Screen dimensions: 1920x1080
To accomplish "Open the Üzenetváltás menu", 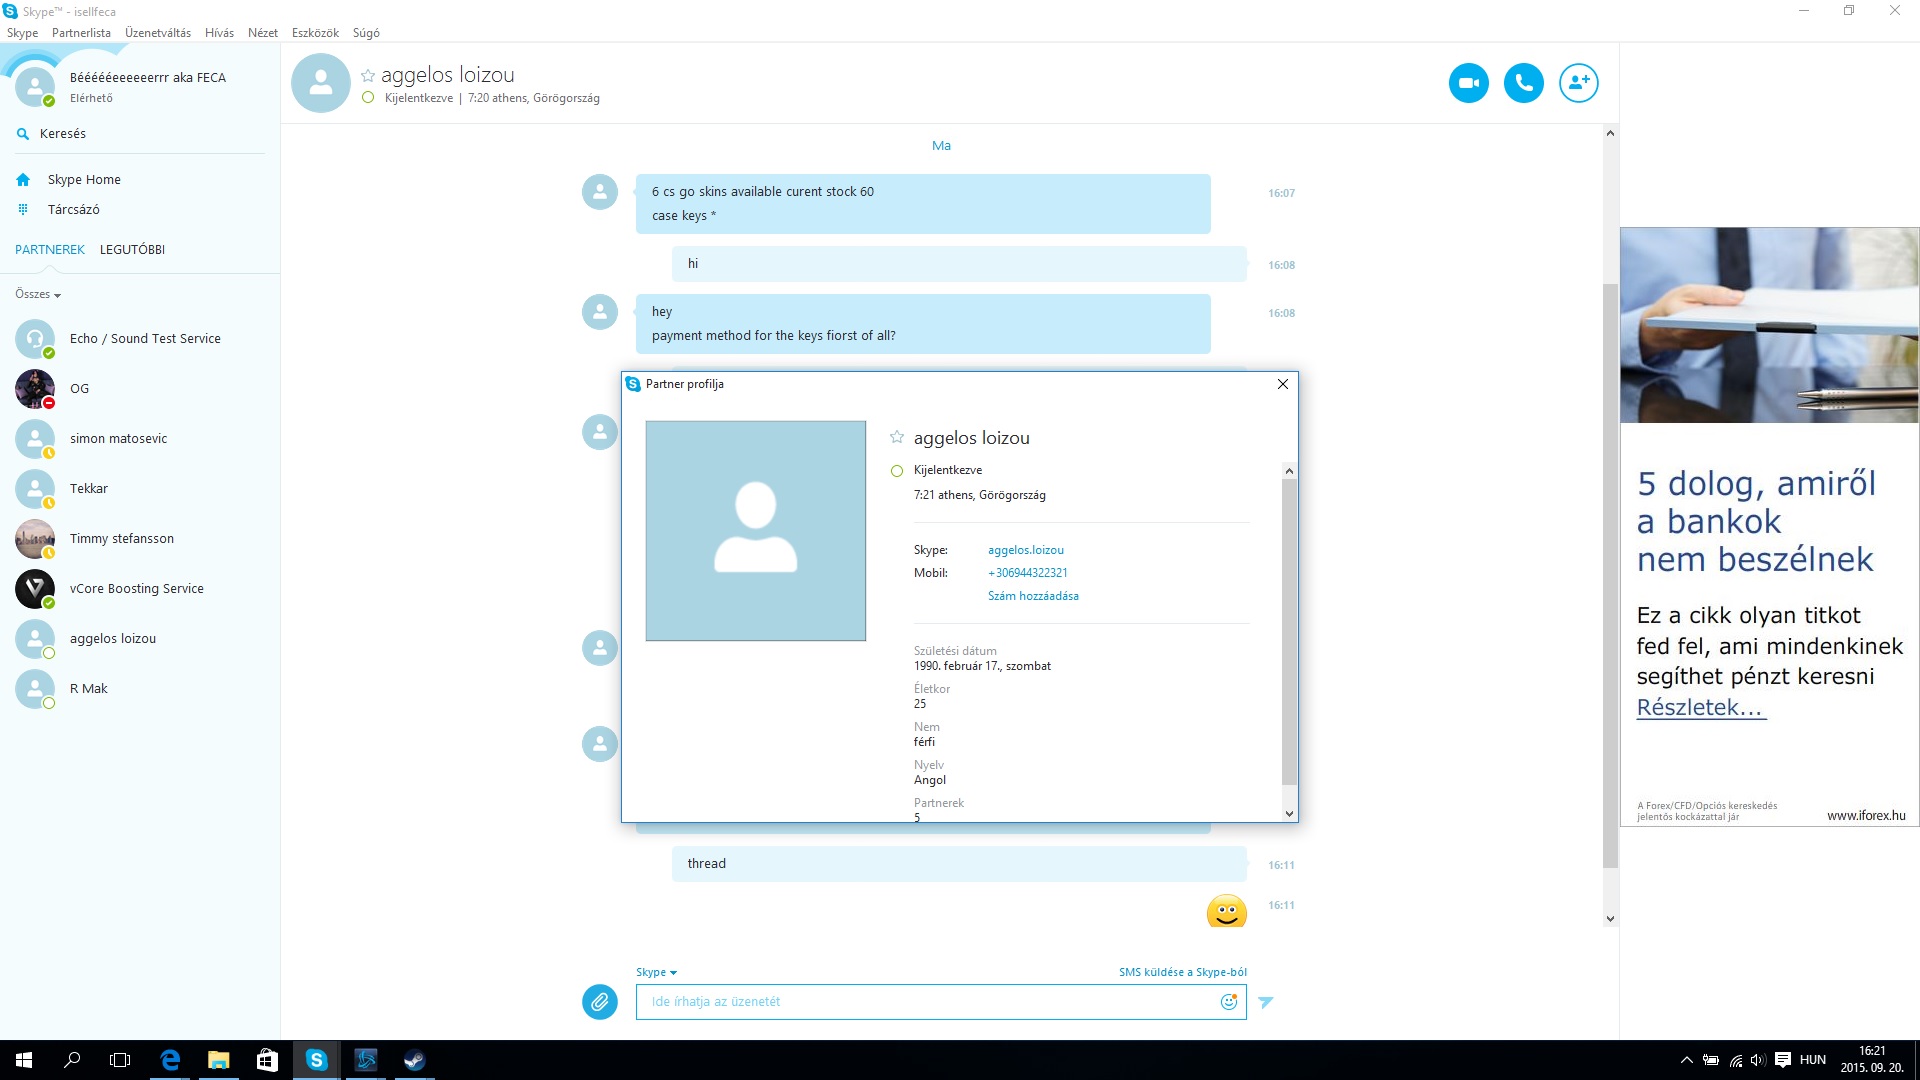I will click(x=158, y=33).
